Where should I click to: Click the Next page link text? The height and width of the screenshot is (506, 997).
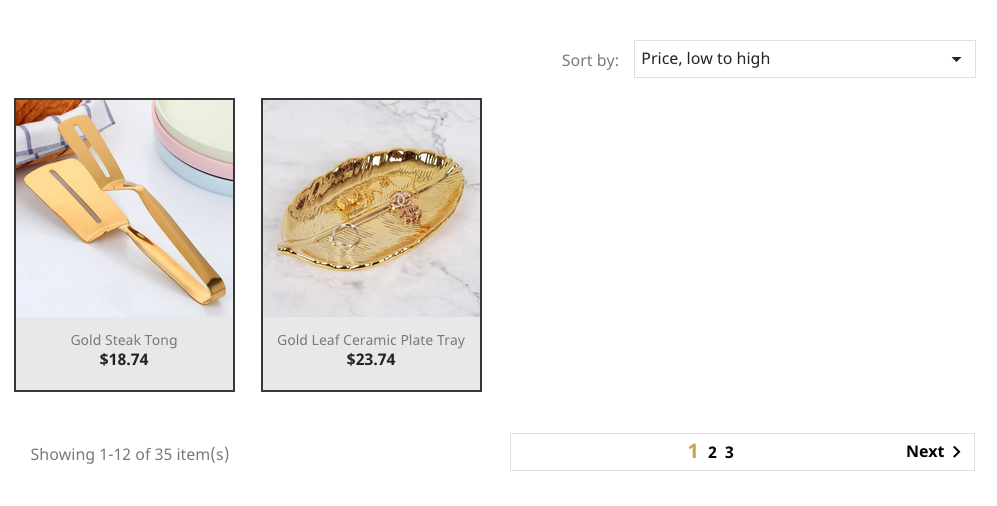click(925, 452)
